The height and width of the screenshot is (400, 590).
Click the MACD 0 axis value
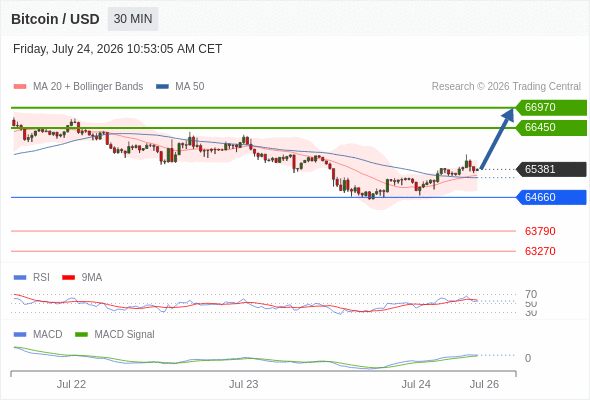click(528, 358)
